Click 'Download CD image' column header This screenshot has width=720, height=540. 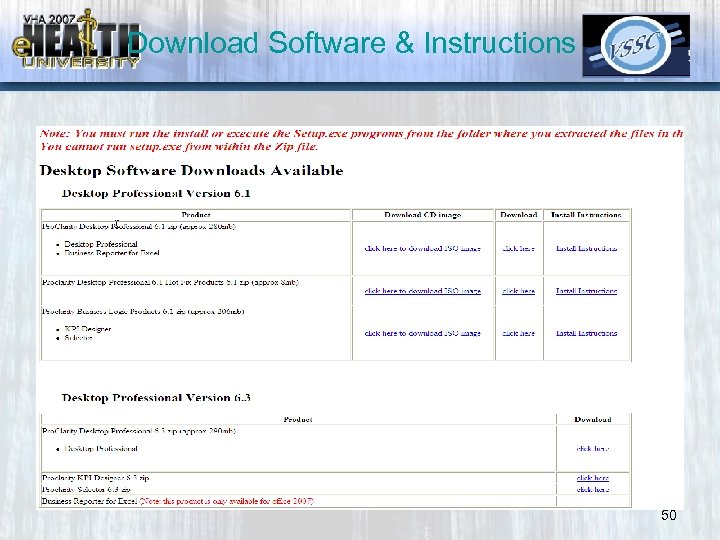tap(422, 215)
